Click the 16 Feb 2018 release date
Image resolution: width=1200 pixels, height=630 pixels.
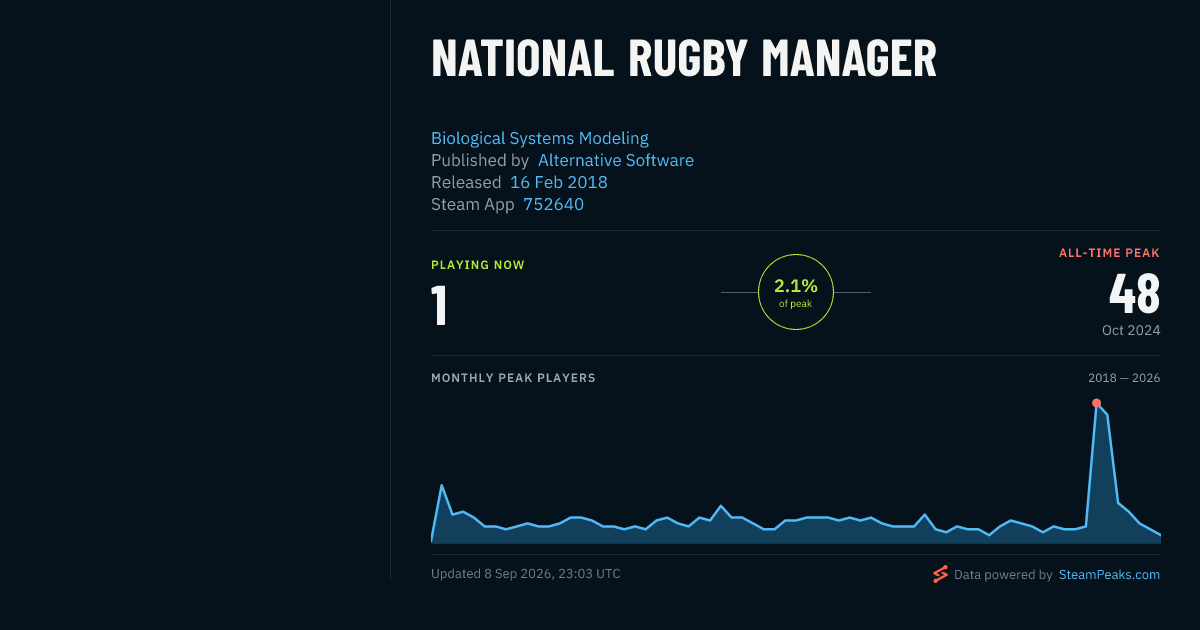[x=559, y=182]
